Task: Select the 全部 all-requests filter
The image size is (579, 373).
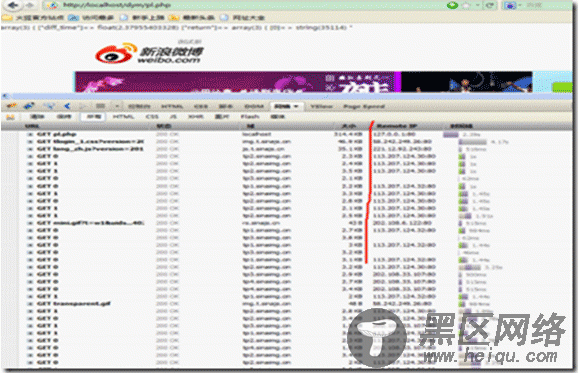Action: coord(93,117)
